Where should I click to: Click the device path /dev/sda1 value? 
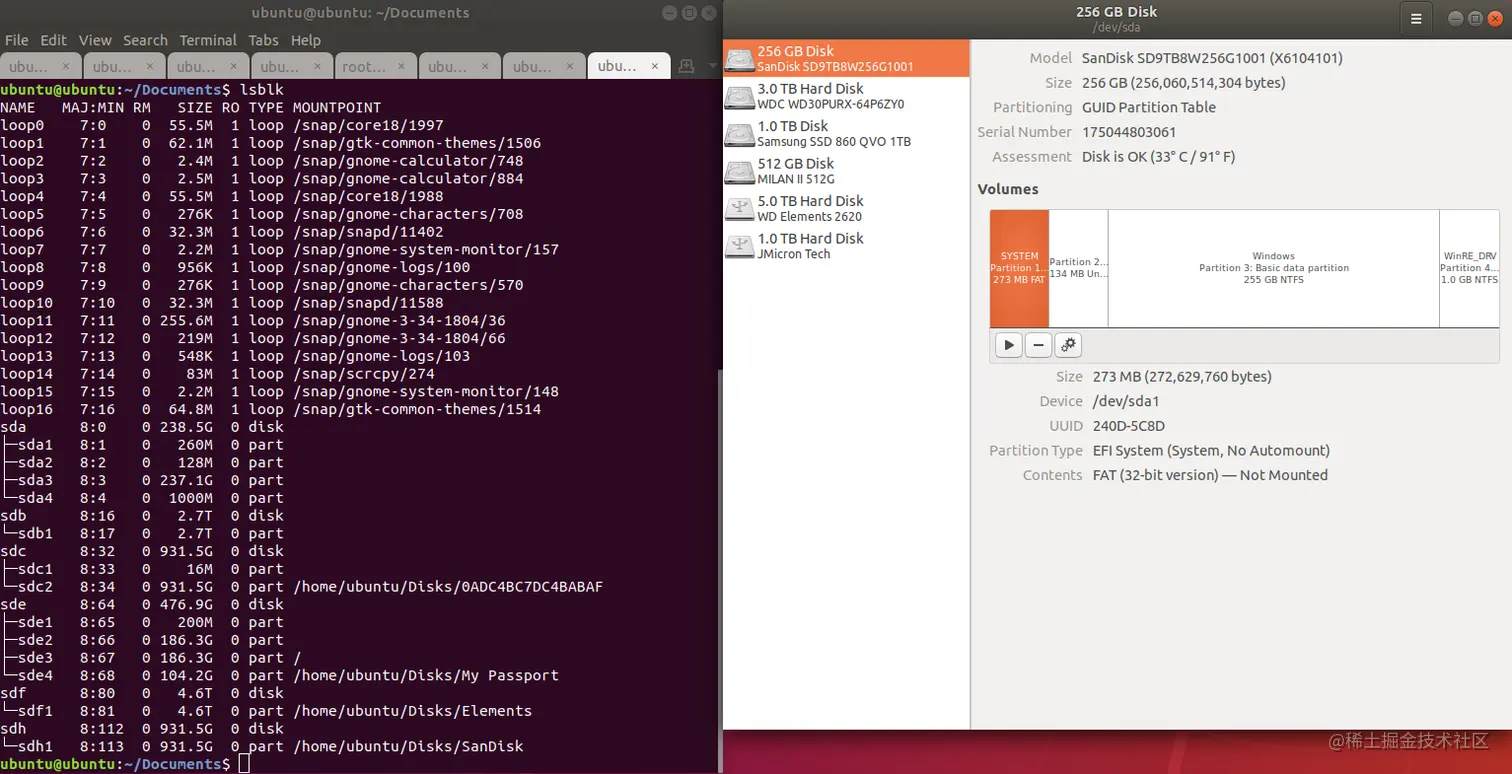1125,401
